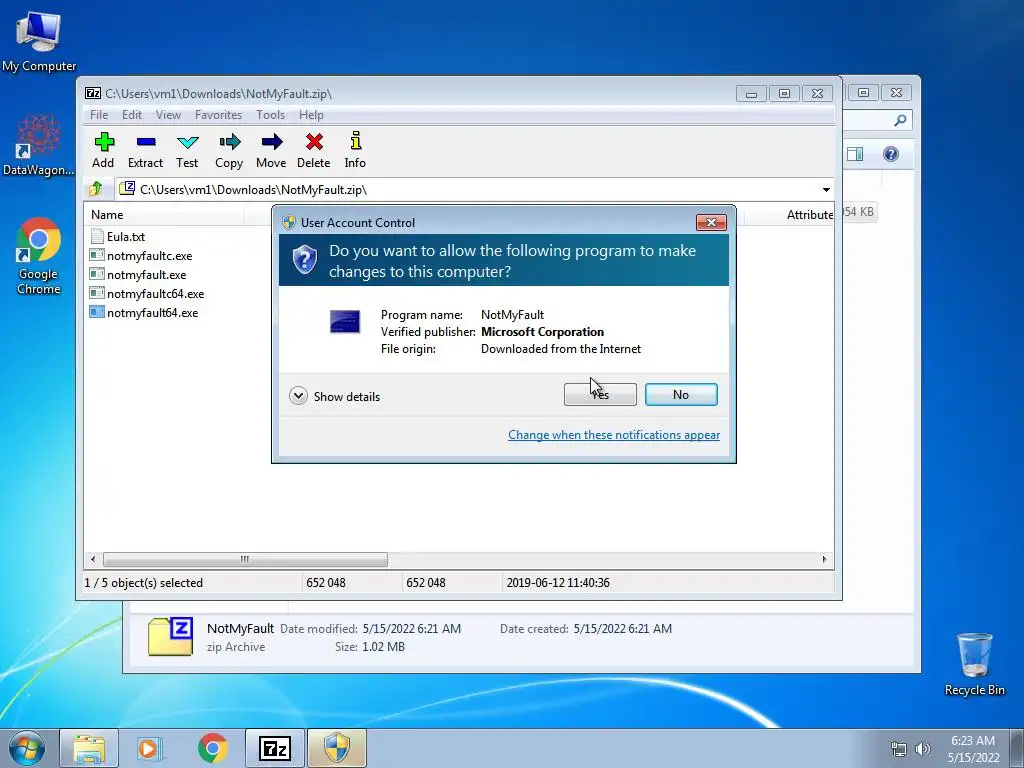Open Windows Explorer from taskbar
The image size is (1024, 768).
point(89,748)
